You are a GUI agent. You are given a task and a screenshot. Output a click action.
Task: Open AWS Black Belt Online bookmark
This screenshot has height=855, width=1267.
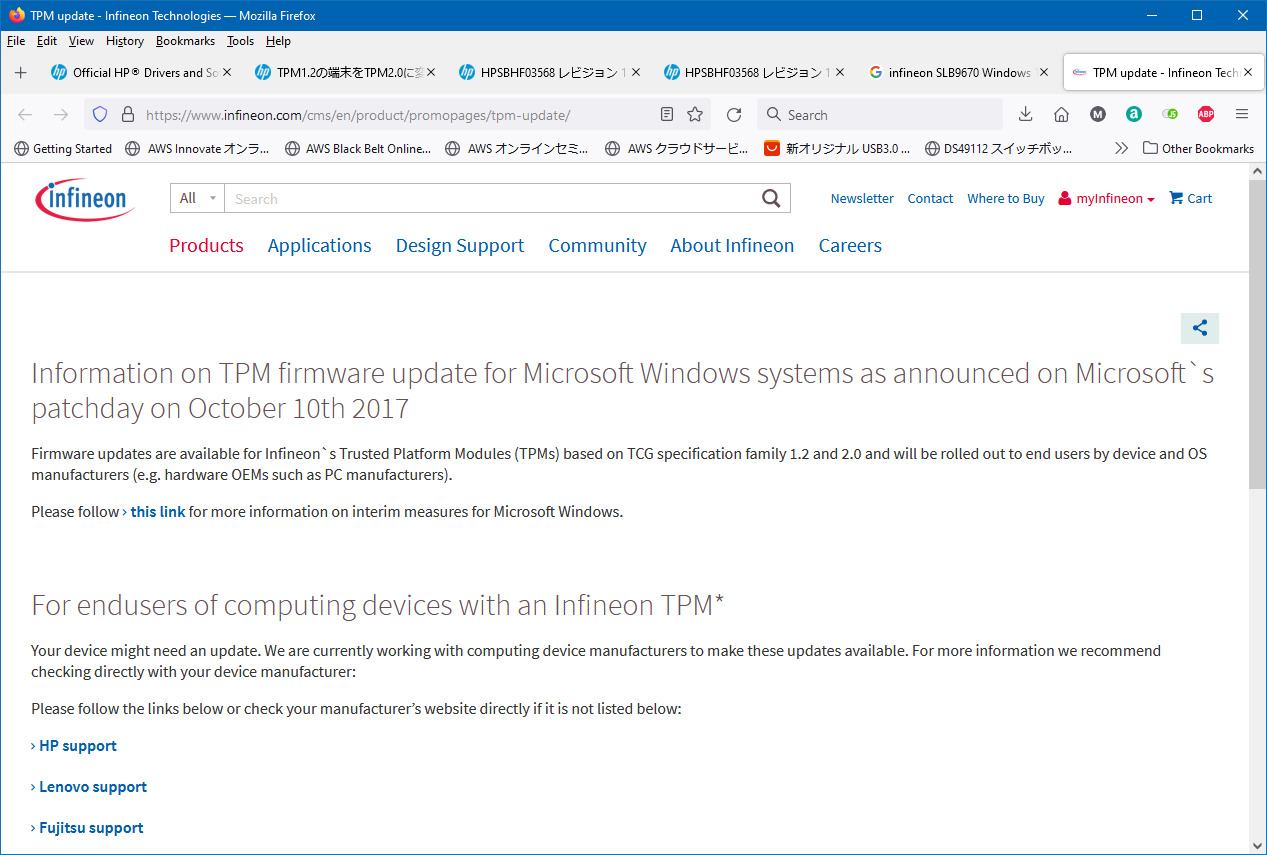(358, 148)
